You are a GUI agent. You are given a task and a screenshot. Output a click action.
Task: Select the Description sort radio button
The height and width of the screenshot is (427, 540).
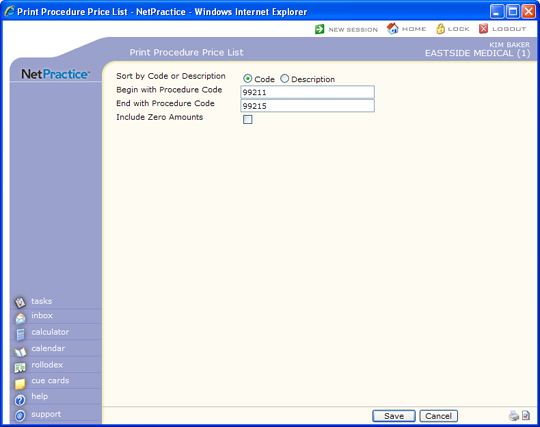284,79
